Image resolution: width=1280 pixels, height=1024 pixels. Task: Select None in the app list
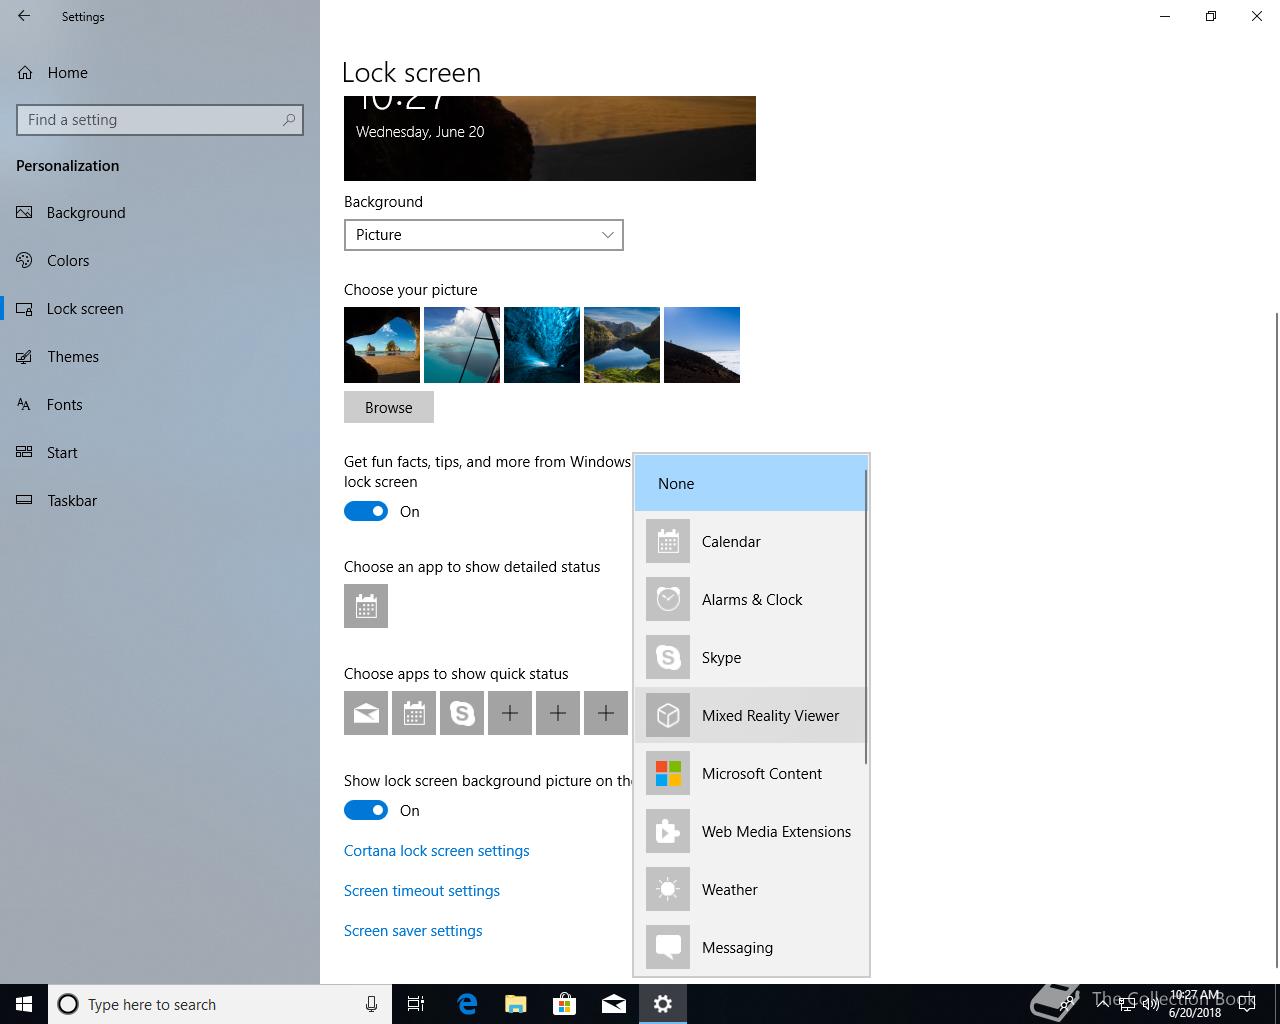pyautogui.click(x=750, y=484)
